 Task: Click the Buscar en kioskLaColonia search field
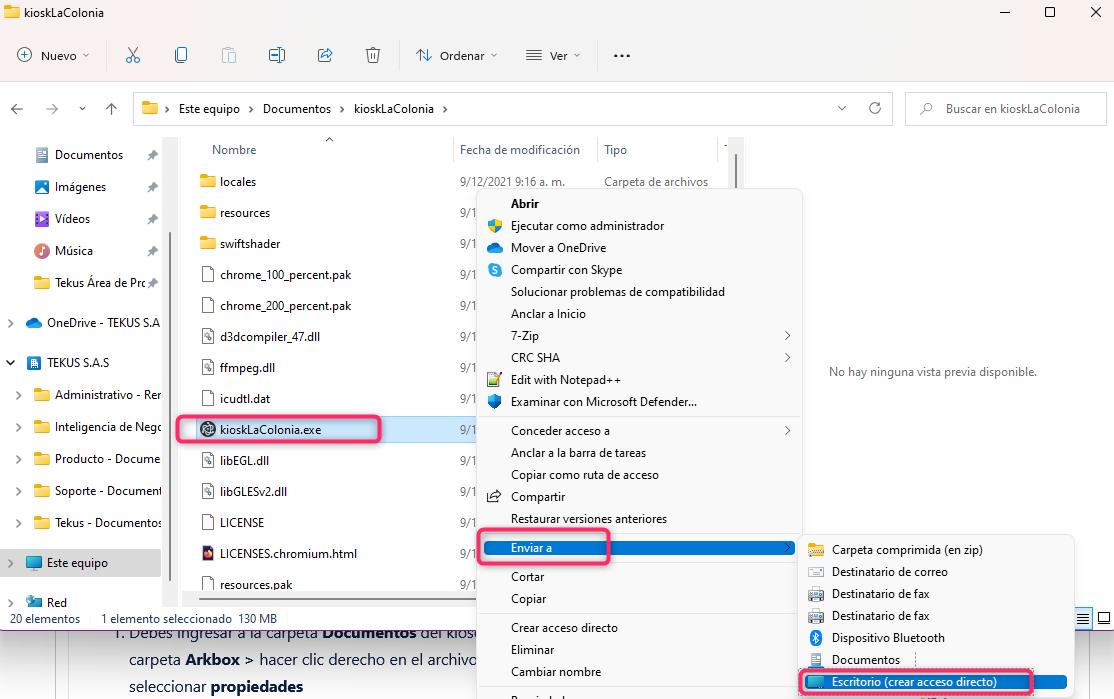(x=1012, y=109)
